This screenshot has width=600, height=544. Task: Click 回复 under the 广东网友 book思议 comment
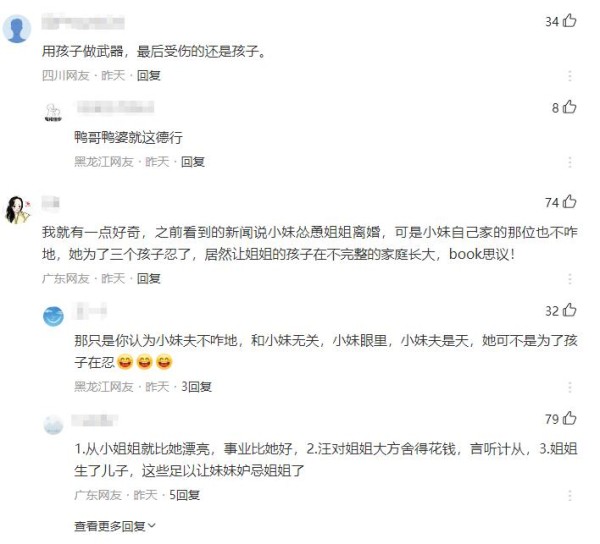tap(148, 279)
